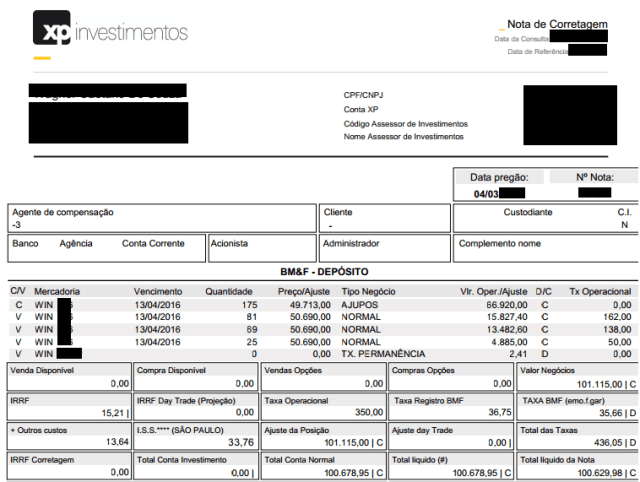Viewport: 640px width, 482px height.
Task: Click the 'Conta XP' label
Action: pyautogui.click(x=361, y=109)
